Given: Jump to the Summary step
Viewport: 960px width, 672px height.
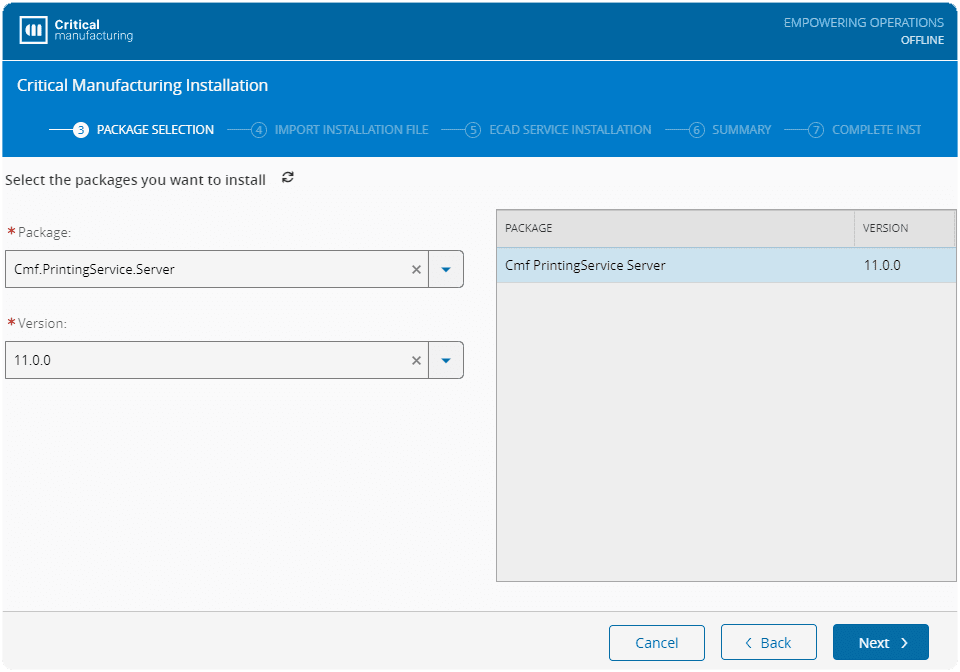Looking at the screenshot, I should click(x=741, y=130).
